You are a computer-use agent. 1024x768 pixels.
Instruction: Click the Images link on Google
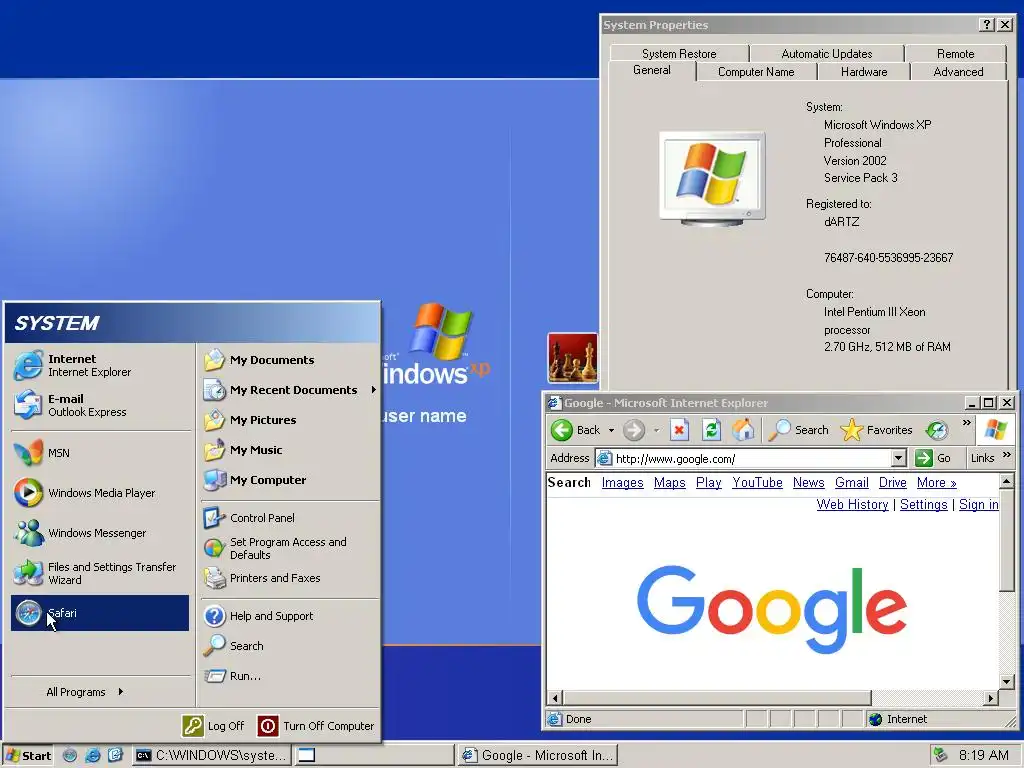[x=622, y=483]
